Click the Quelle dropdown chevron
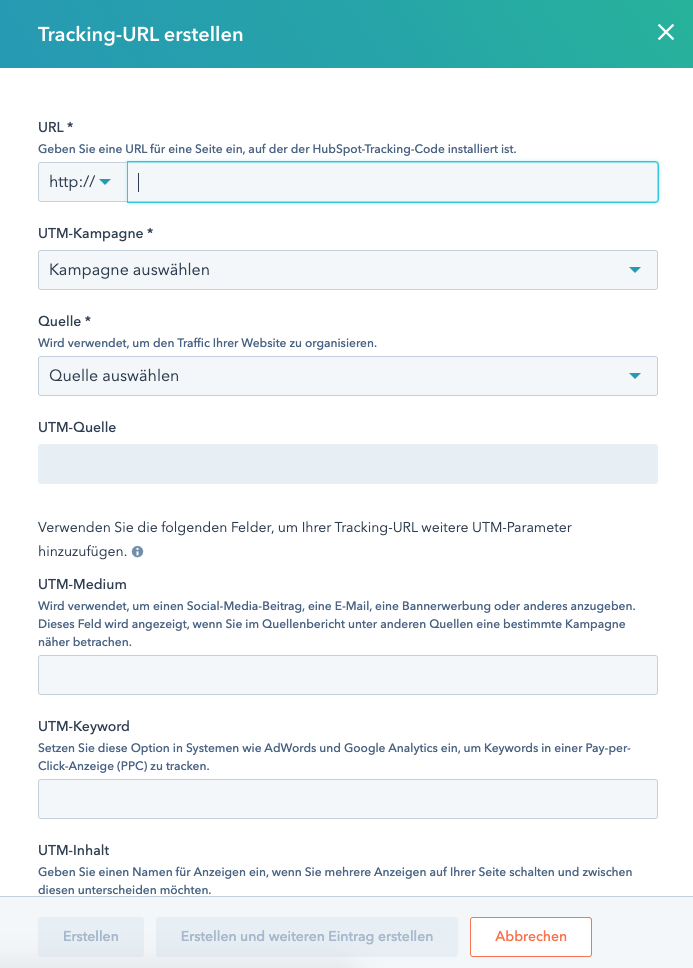The image size is (693, 968). [634, 376]
